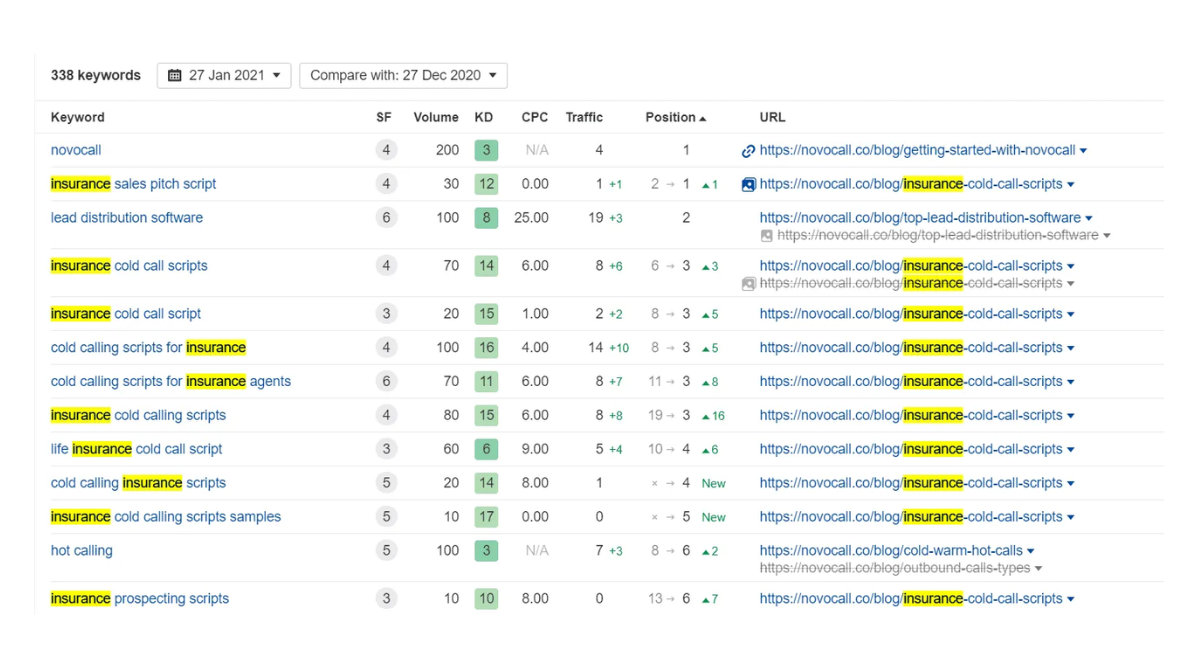Screen dimensions: 1199x669
Task: Click the 338 keywords count label
Action: pos(96,75)
